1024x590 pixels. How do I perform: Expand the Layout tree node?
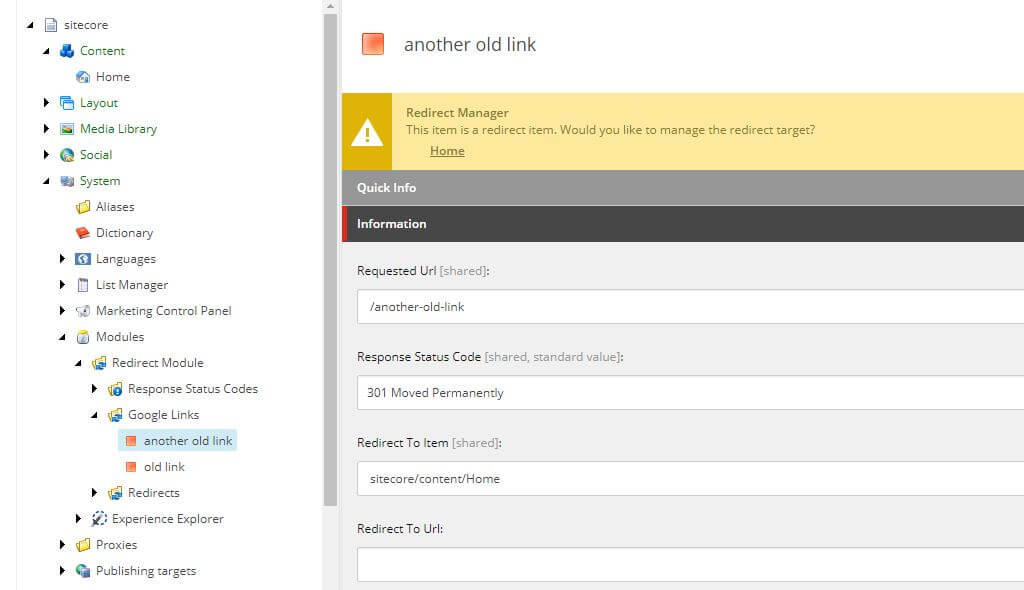click(x=46, y=103)
